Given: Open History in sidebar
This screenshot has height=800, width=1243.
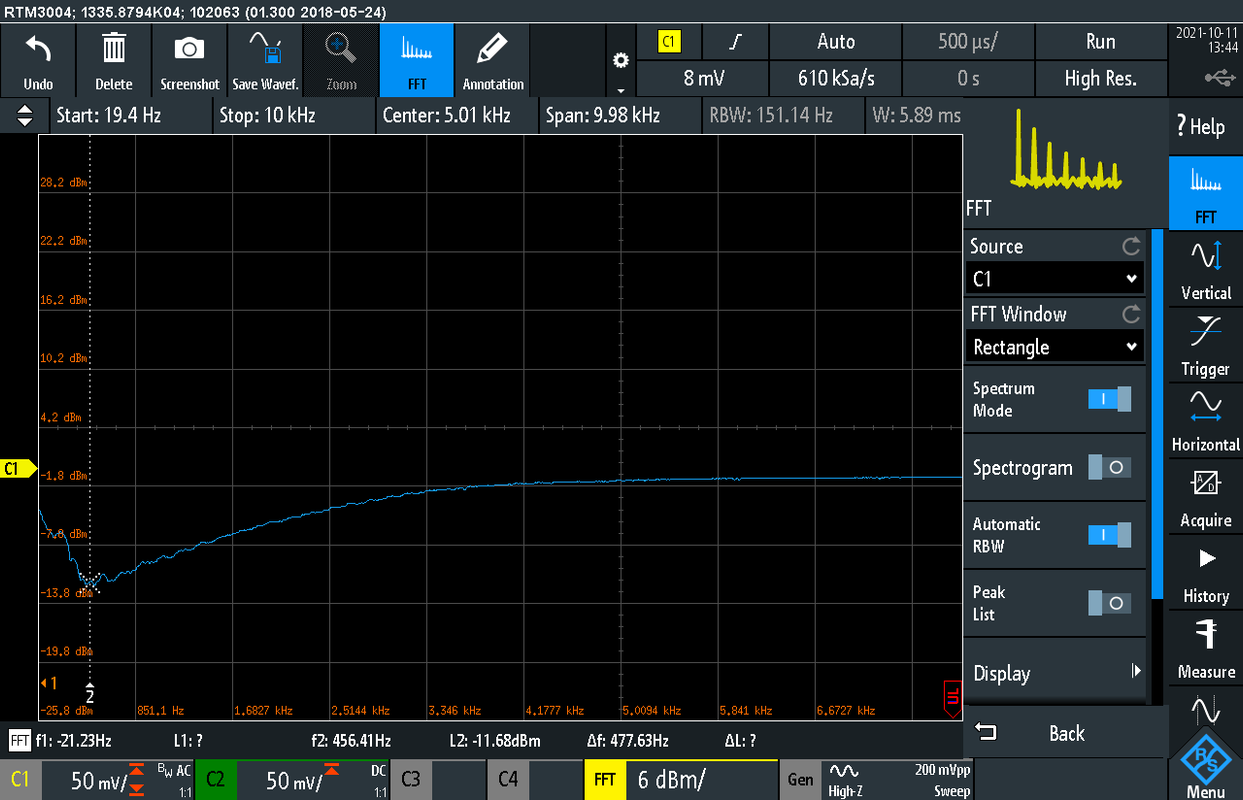Looking at the screenshot, I should coord(1205,574).
